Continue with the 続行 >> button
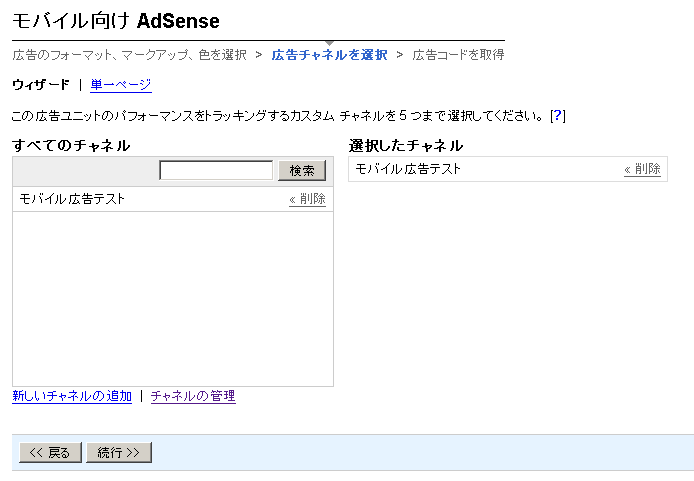Screen dimensions: 694x481 click(119, 452)
